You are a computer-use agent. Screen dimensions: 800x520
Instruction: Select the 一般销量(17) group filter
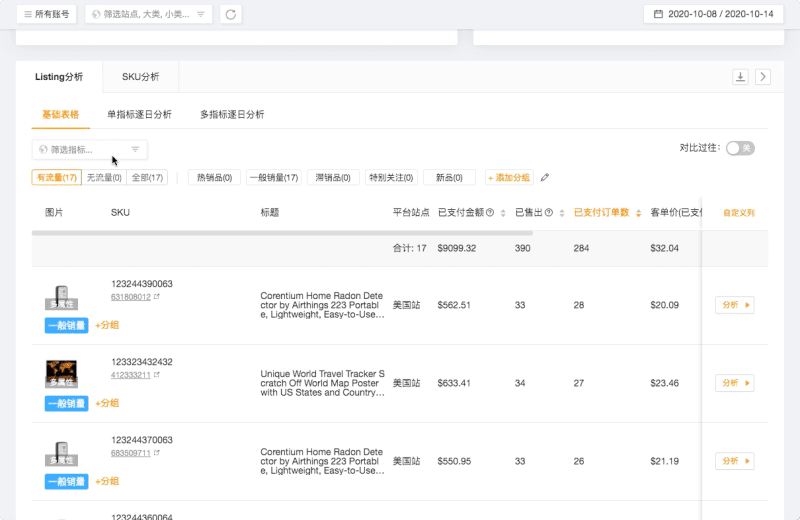point(274,178)
